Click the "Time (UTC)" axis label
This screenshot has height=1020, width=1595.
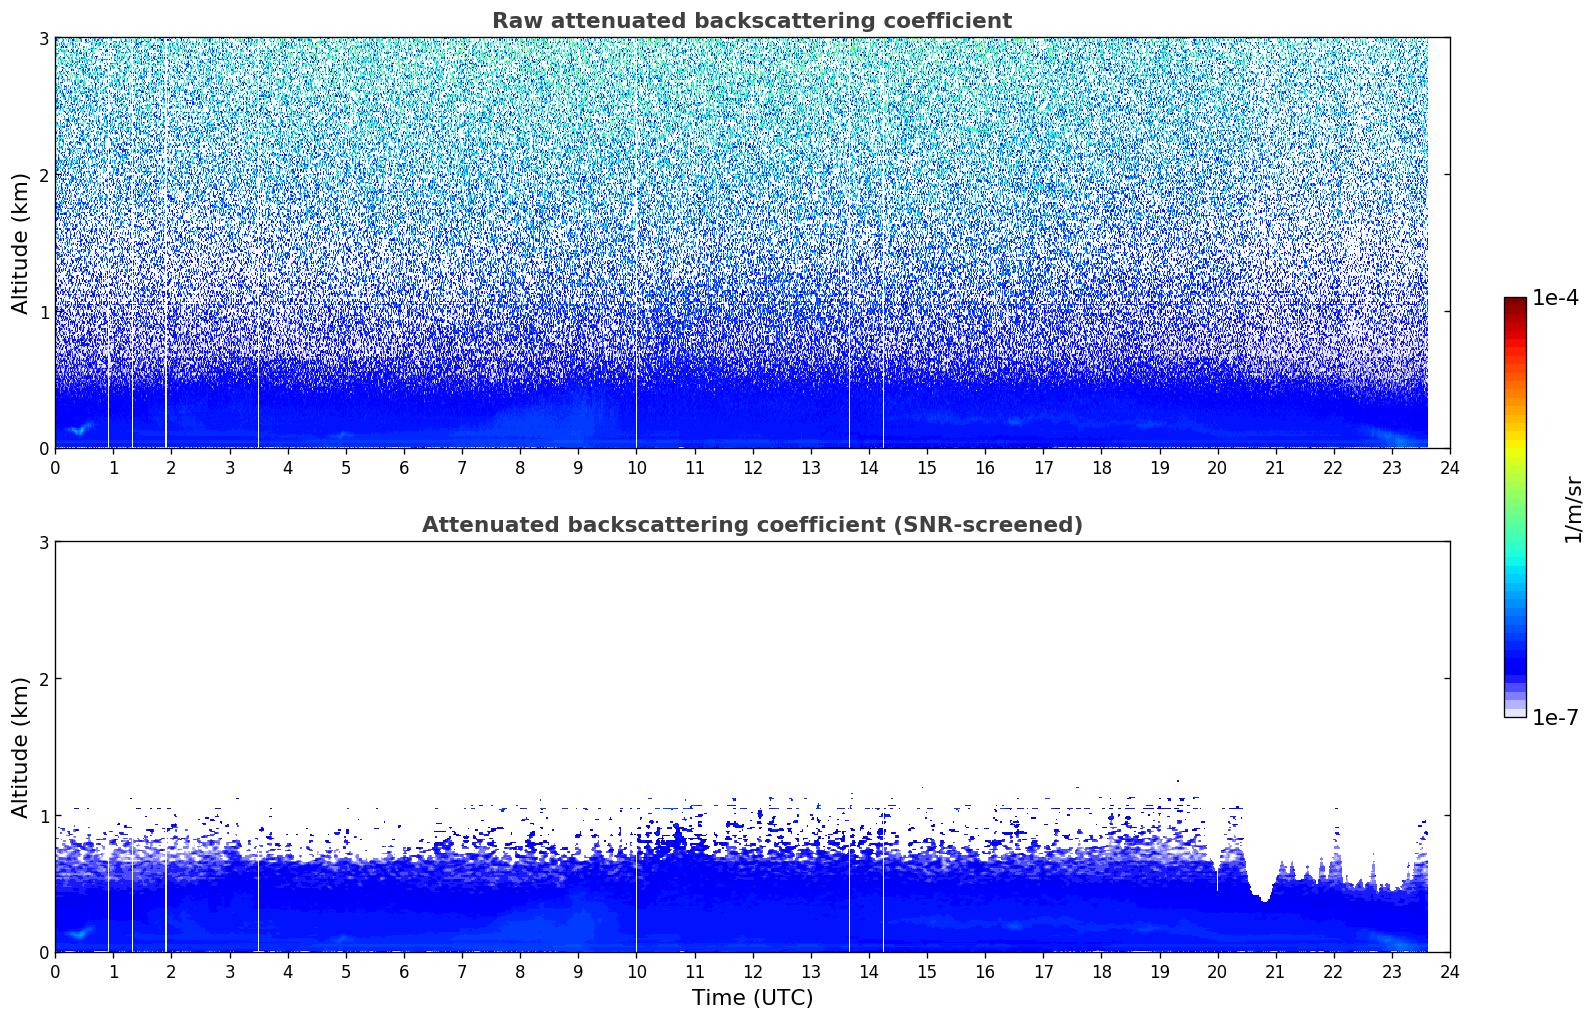[752, 998]
